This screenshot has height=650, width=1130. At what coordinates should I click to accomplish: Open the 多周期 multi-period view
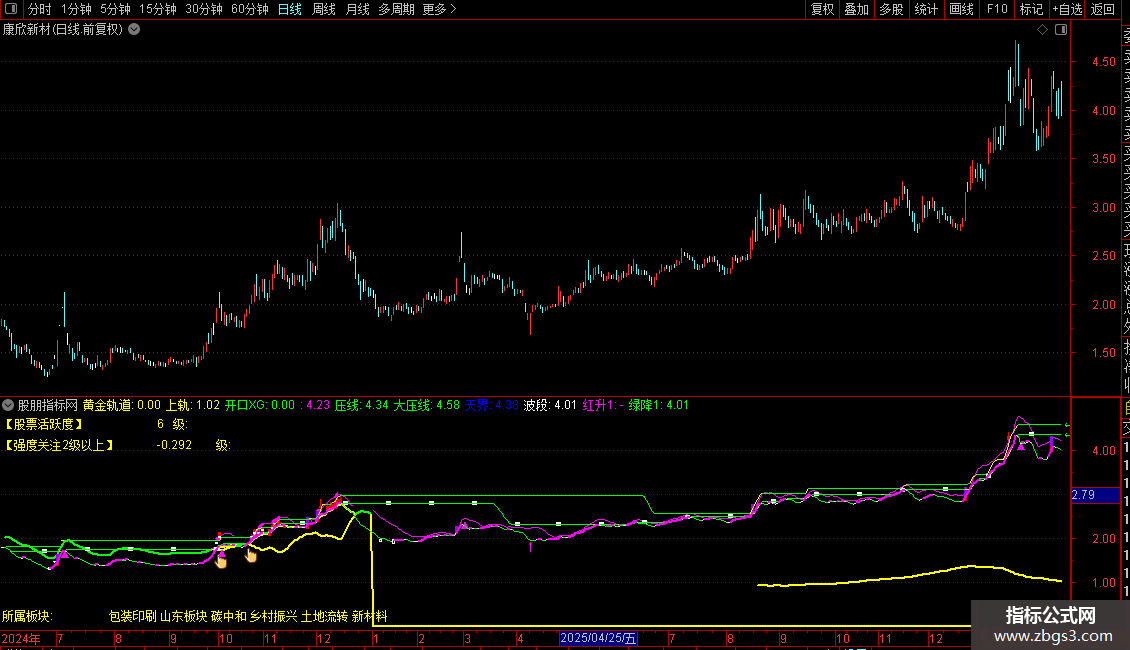(396, 9)
